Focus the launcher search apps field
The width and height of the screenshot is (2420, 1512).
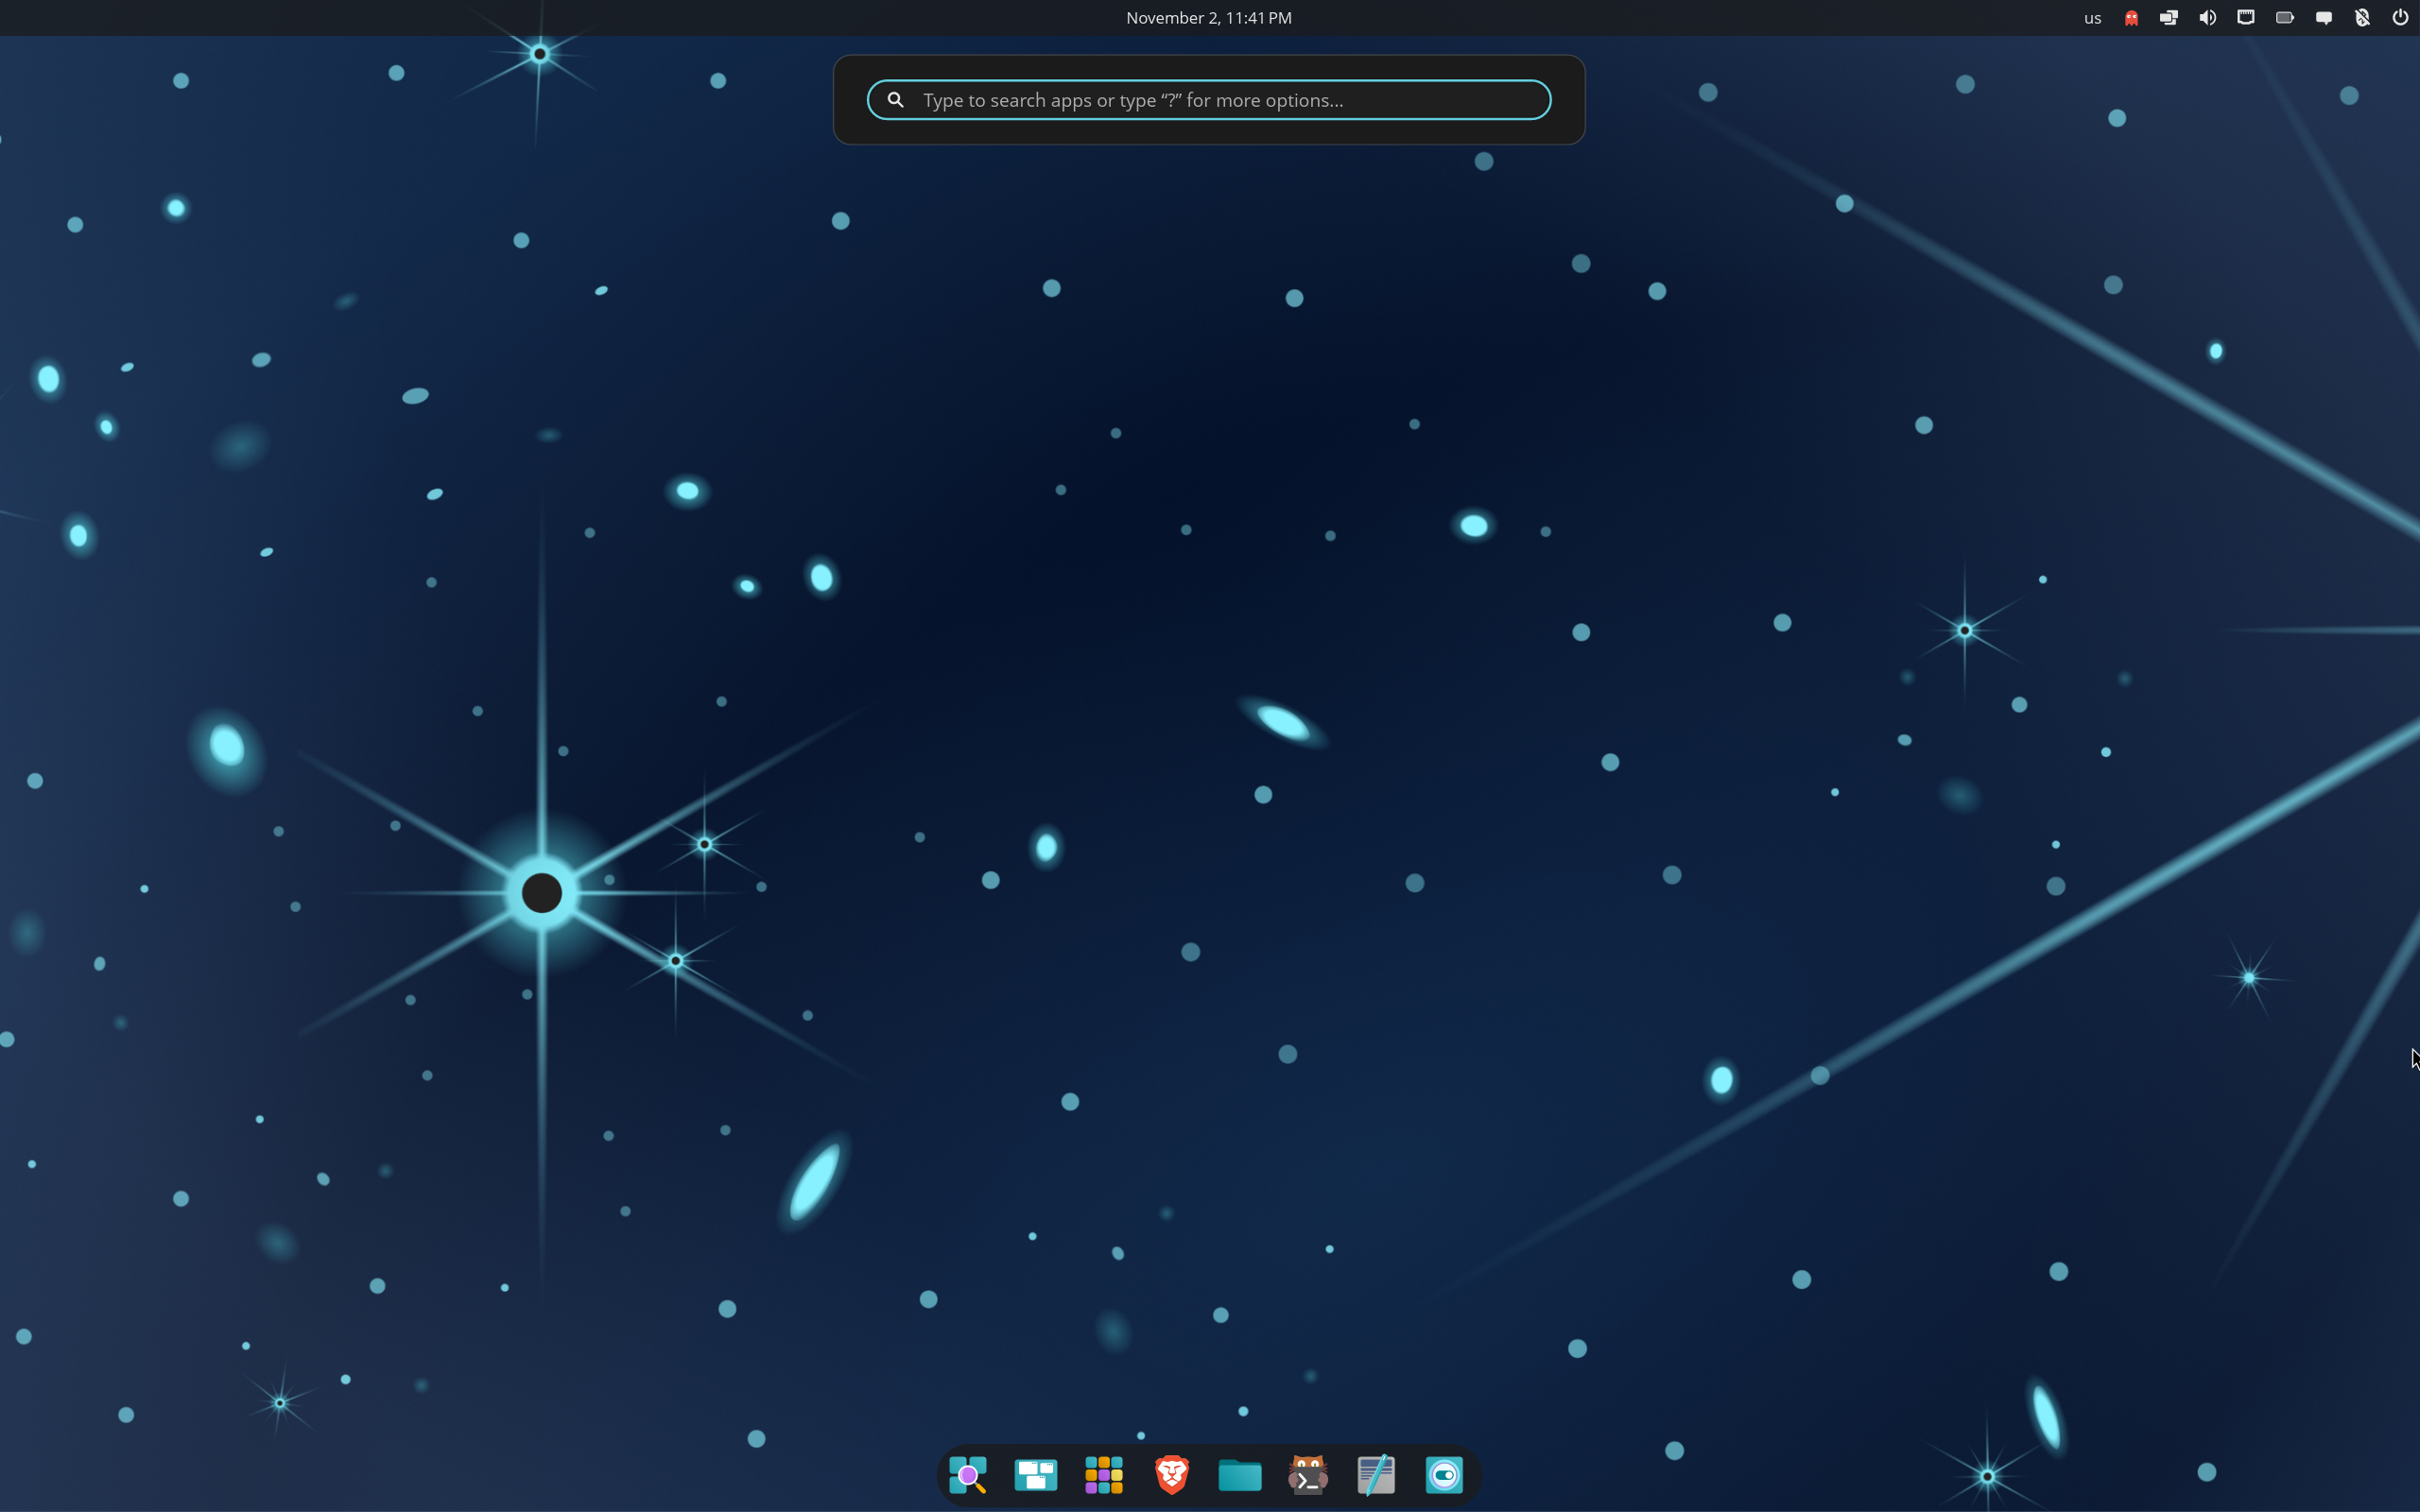coord(1209,100)
